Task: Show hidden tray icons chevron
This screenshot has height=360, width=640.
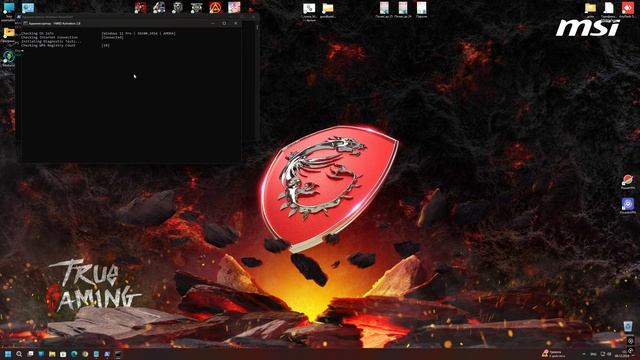Action: tap(584, 354)
